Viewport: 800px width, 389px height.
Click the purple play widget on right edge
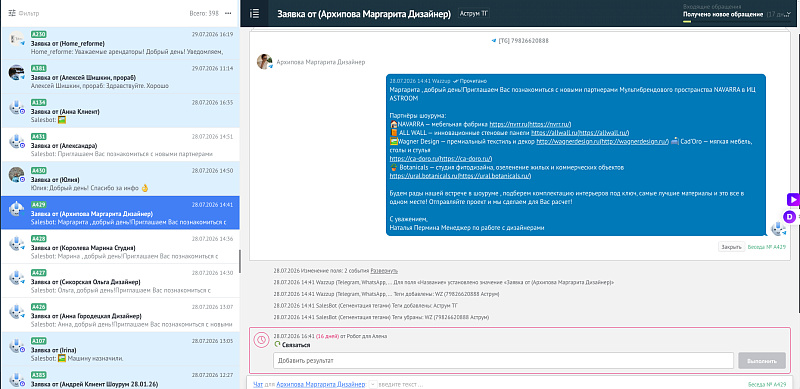click(793, 199)
